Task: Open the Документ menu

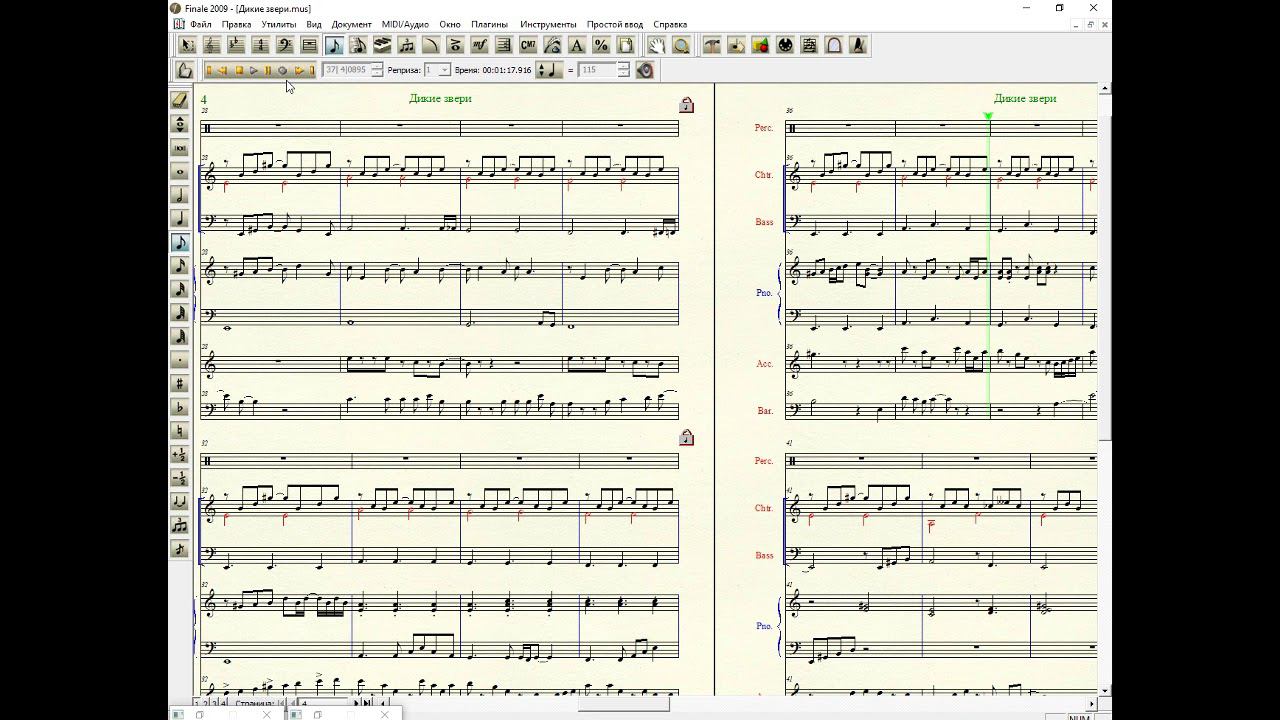Action: tap(351, 24)
